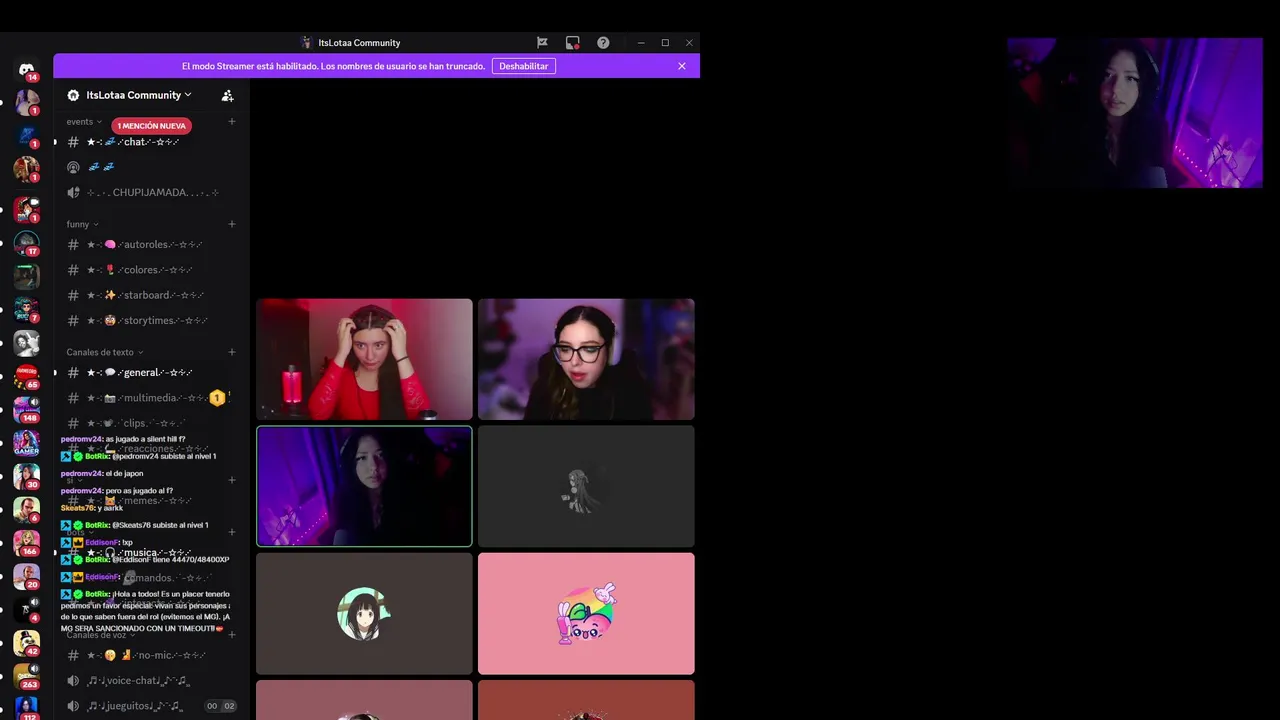Focus the tile with anime girl avatar
The height and width of the screenshot is (720, 1280).
[364, 614]
